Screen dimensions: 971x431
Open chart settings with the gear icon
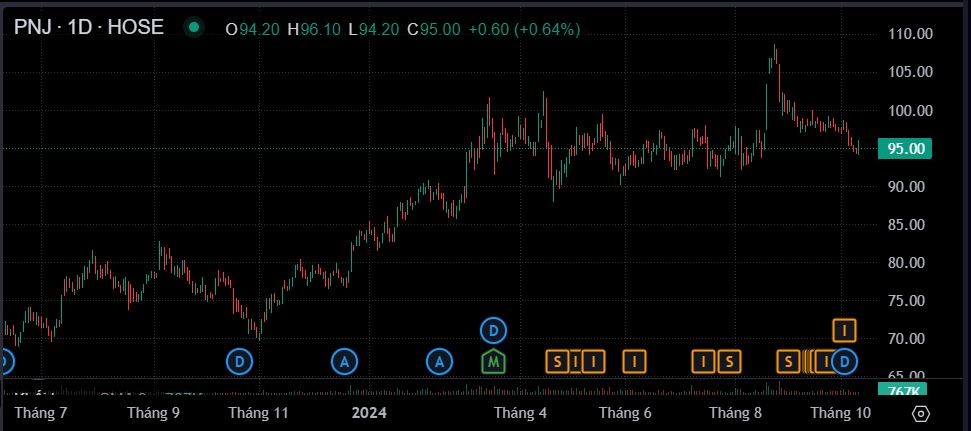coord(921,413)
